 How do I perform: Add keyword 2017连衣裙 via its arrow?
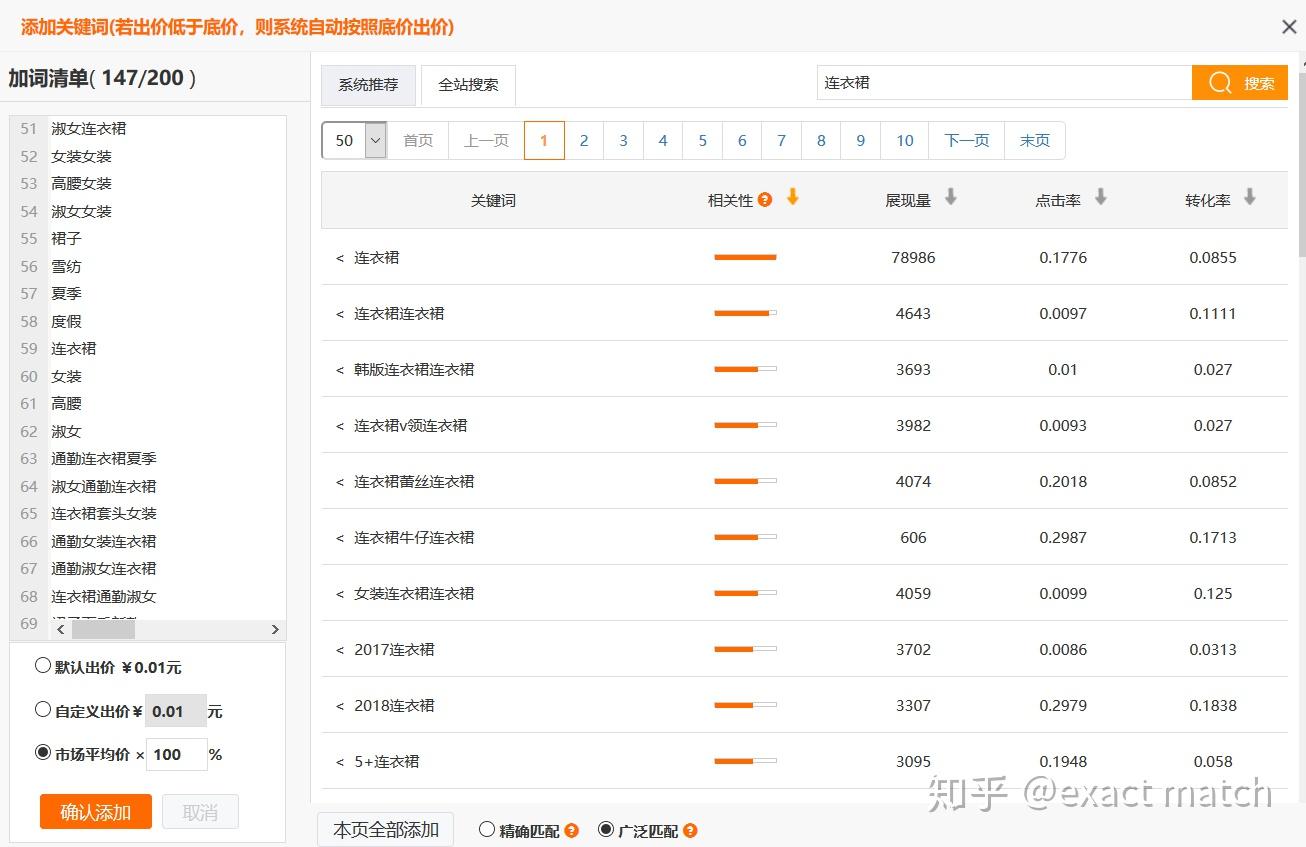[x=340, y=650]
